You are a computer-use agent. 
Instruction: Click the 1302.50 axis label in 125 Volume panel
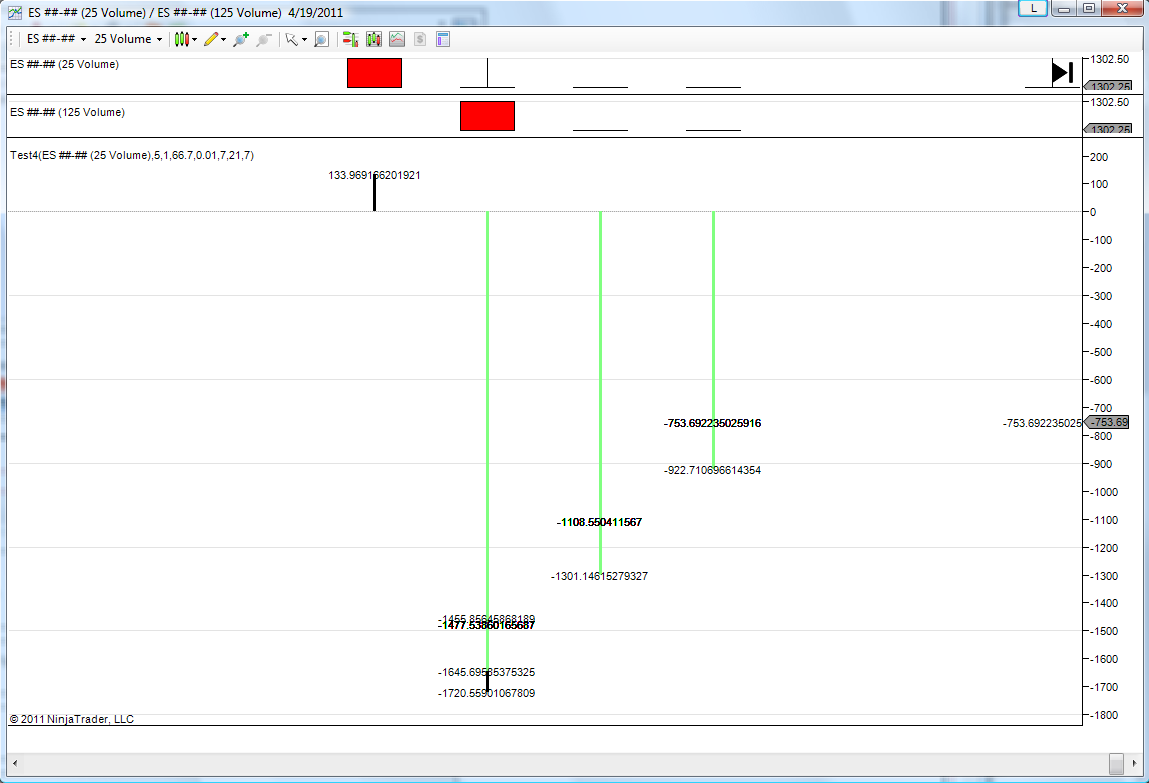point(1110,103)
